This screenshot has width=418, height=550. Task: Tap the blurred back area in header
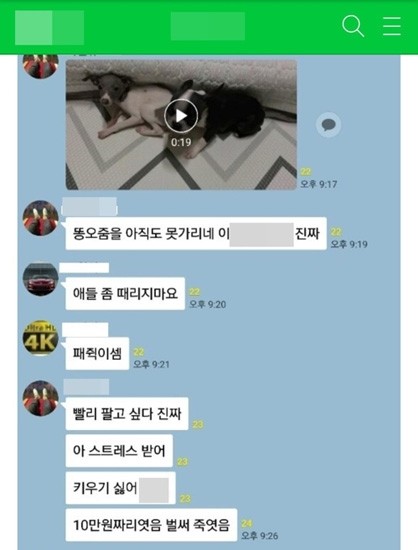pos(49,28)
